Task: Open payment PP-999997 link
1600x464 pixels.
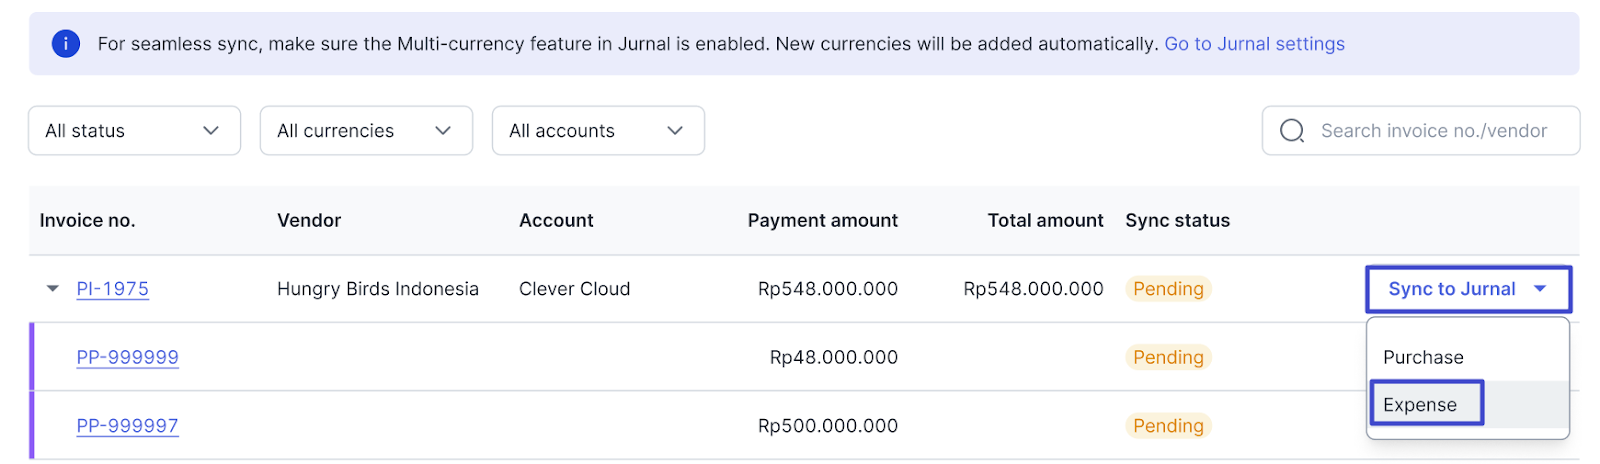Action: coord(128,426)
